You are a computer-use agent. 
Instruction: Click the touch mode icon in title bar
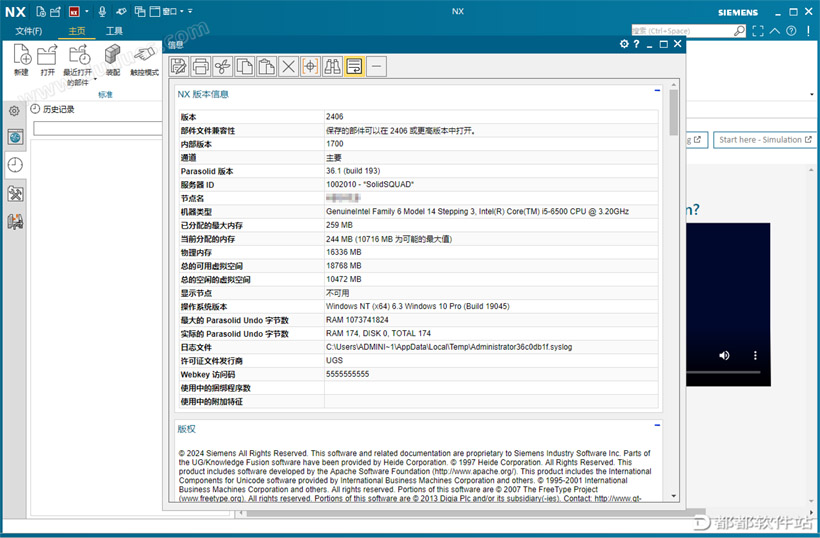121,12
